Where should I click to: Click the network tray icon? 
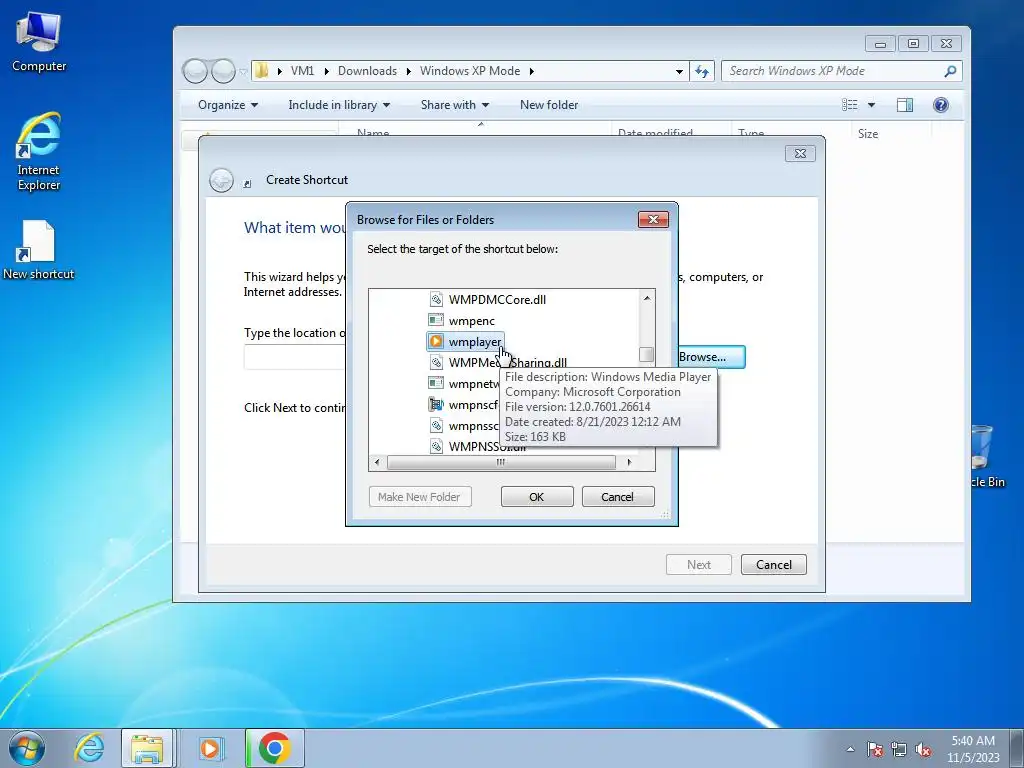pyautogui.click(x=899, y=749)
